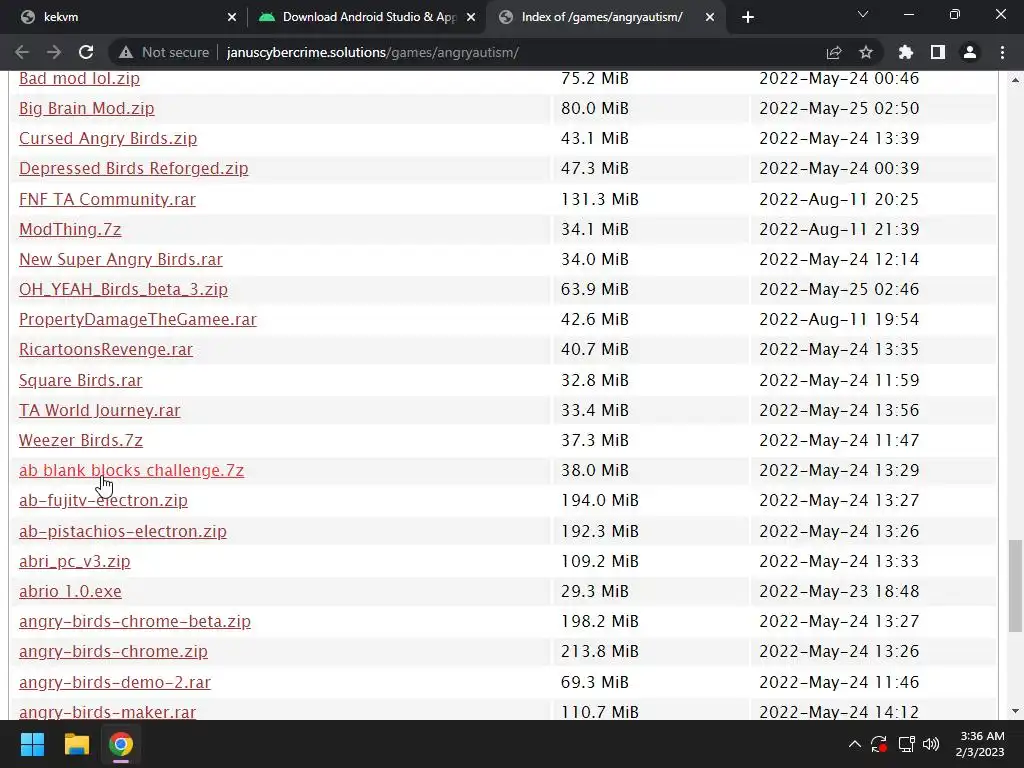Viewport: 1024px width, 768px height.
Task: Open the Not secure site info warning
Action: coord(164,52)
